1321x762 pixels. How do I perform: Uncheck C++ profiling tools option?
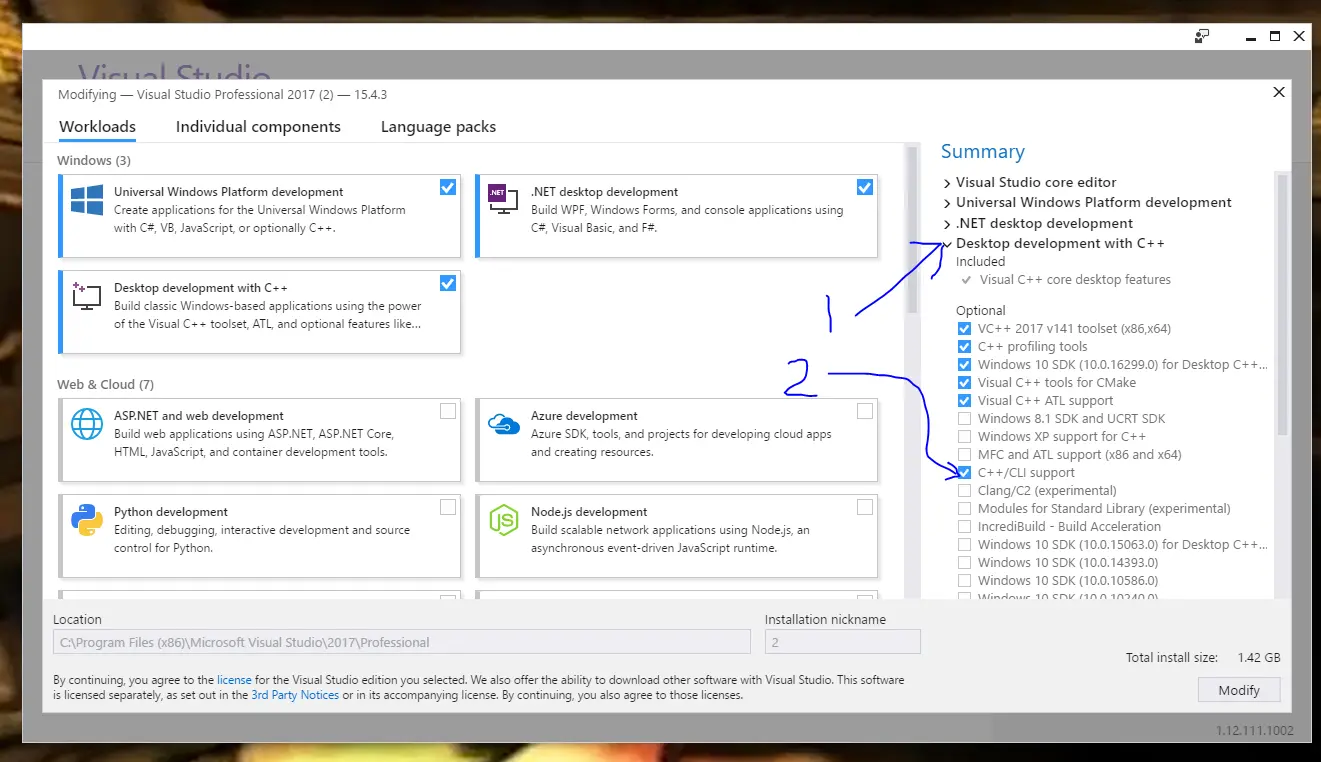(964, 346)
